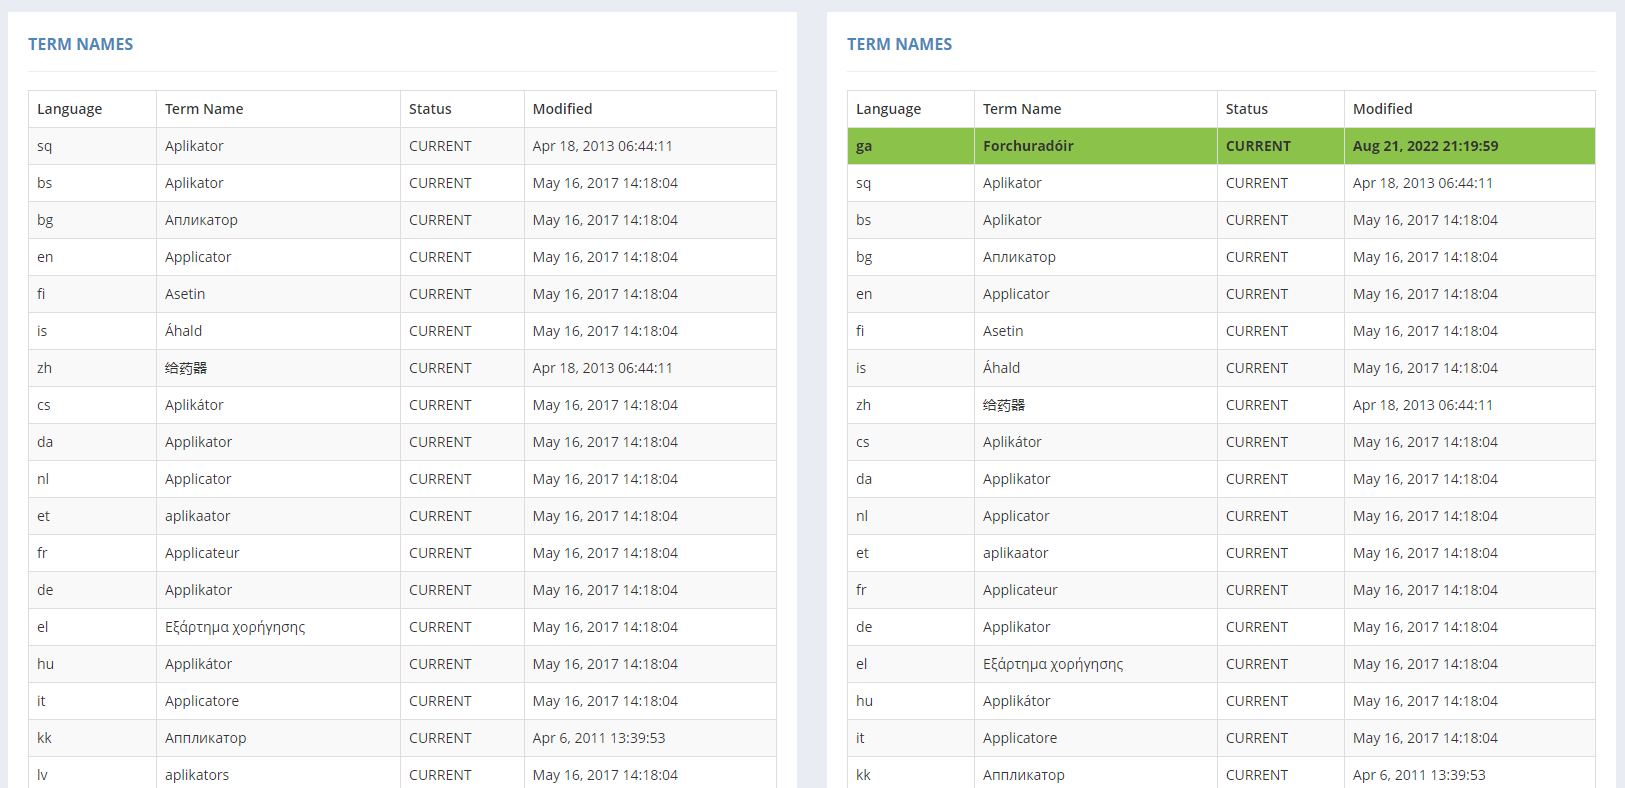
Task: Click Modified column header in left table
Action: pyautogui.click(x=562, y=109)
